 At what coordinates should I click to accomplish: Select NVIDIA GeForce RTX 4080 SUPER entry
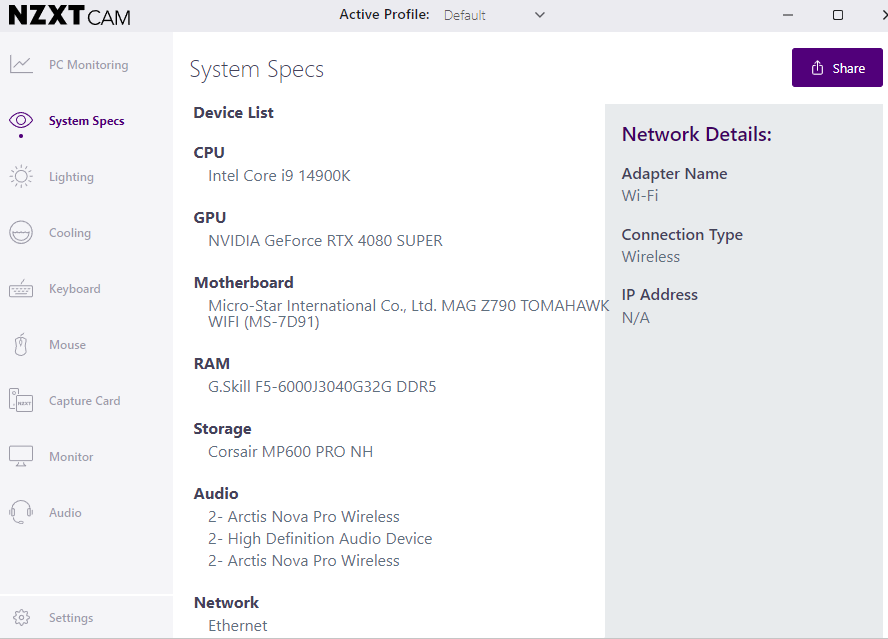pyautogui.click(x=325, y=241)
